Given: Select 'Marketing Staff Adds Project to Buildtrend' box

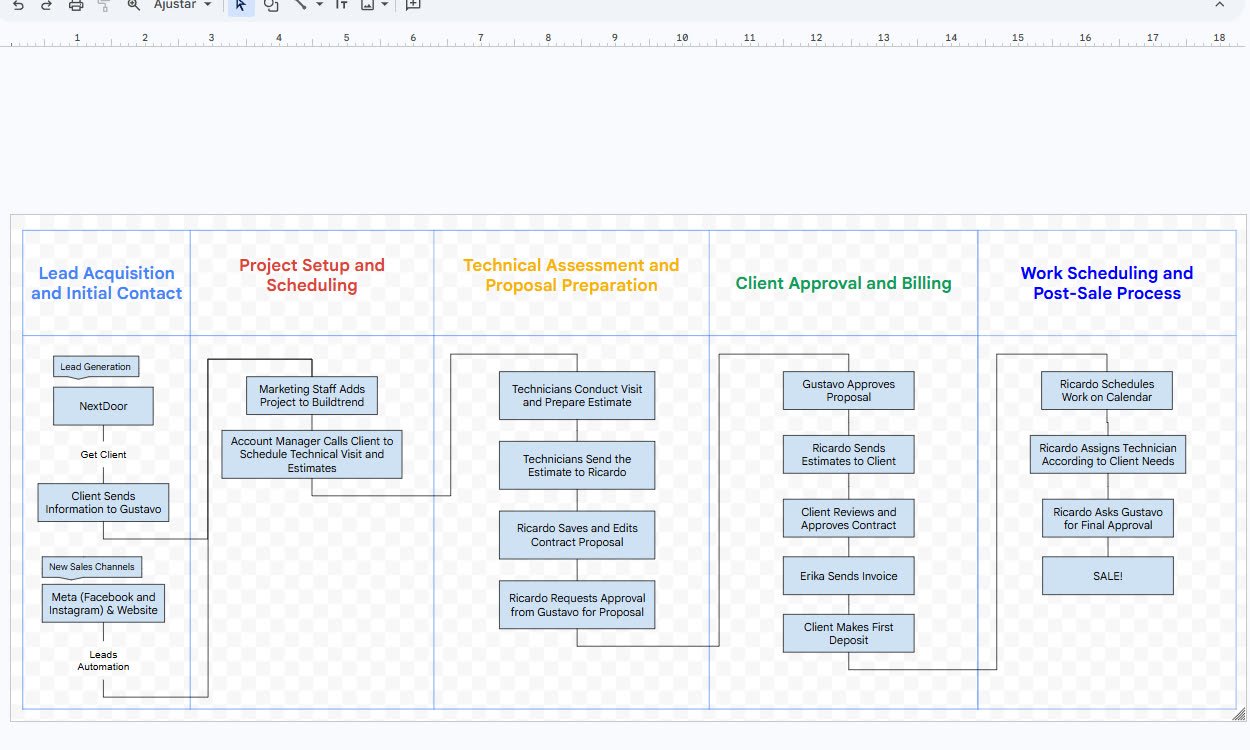Looking at the screenshot, I should click(312, 395).
